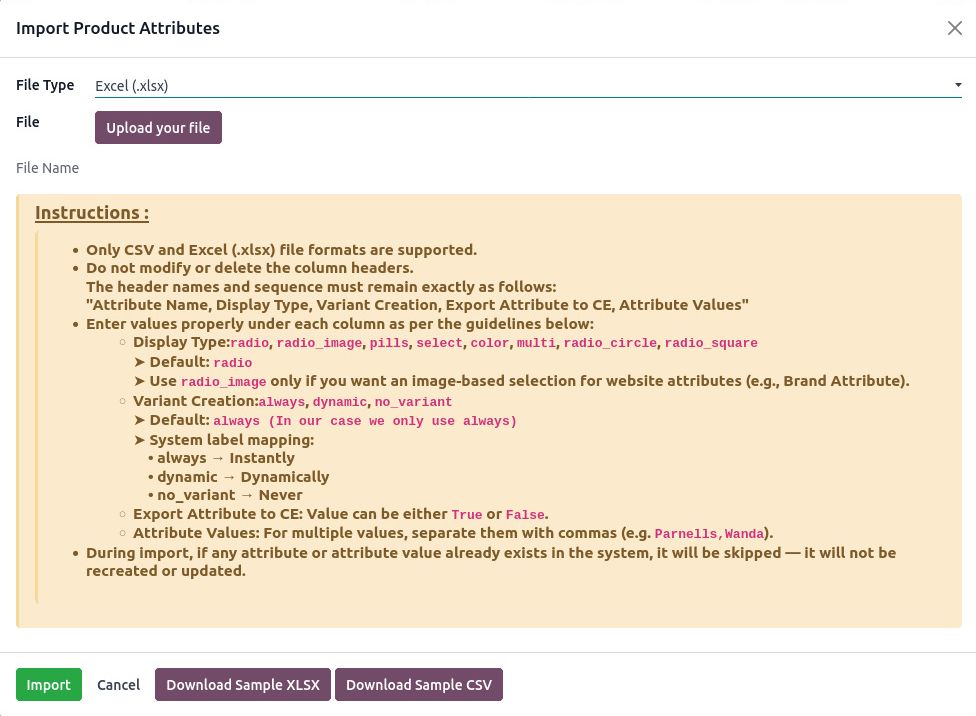Click the color display type value
The width and height of the screenshot is (976, 716).
(x=489, y=343)
